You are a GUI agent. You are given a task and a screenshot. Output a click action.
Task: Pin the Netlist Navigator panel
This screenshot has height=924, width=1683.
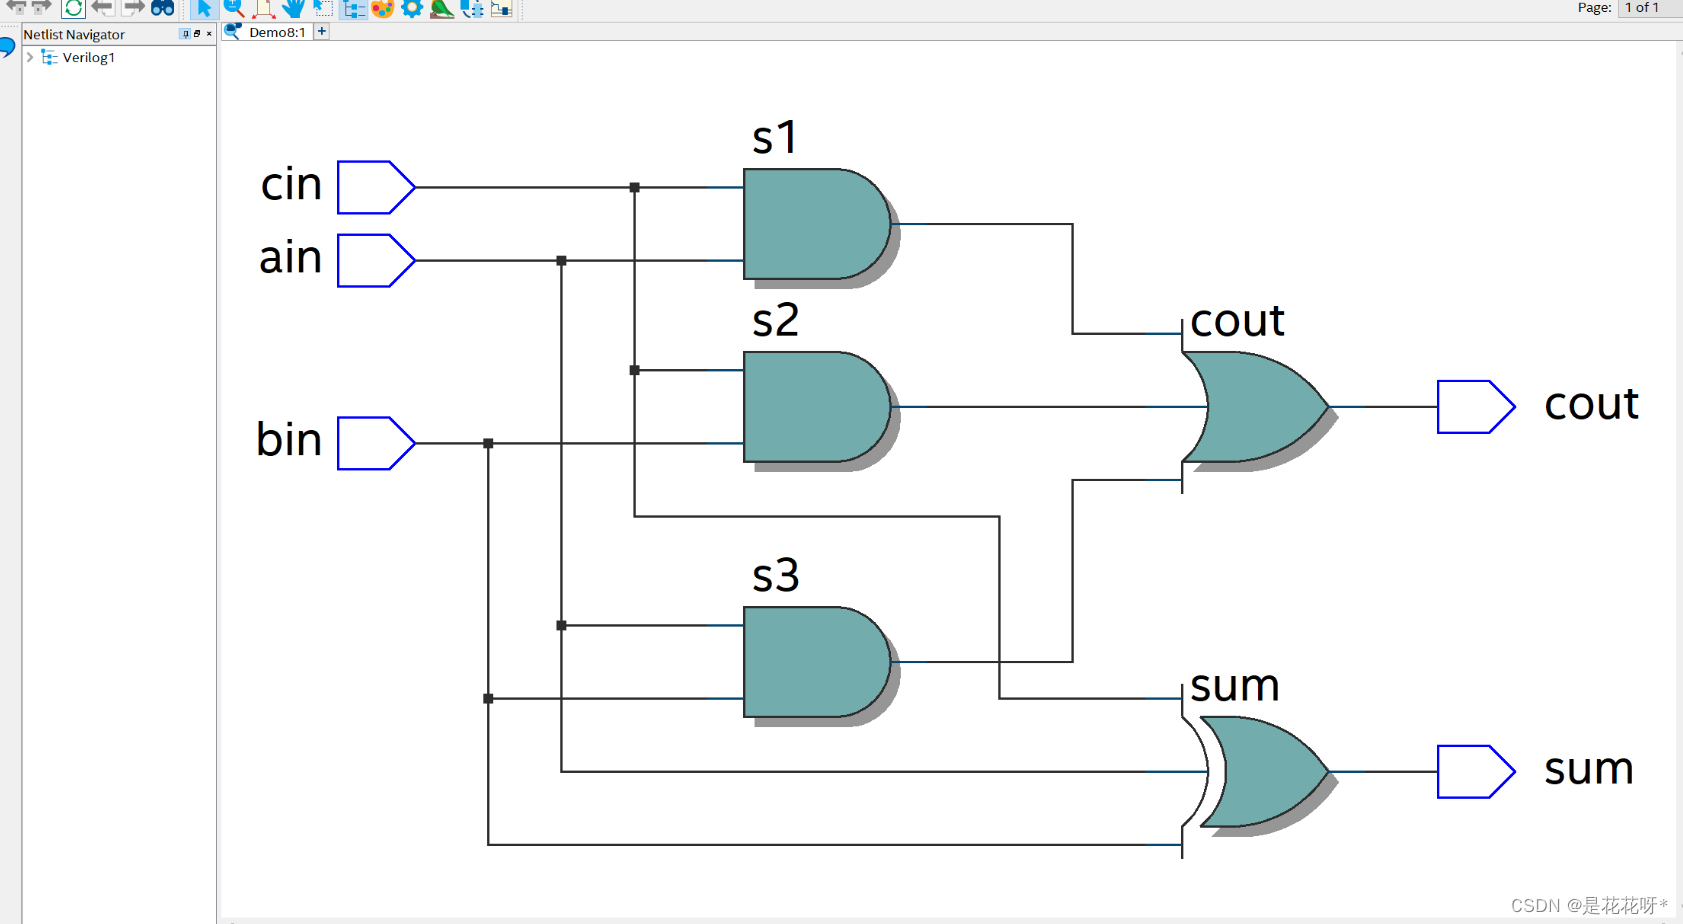(185, 34)
